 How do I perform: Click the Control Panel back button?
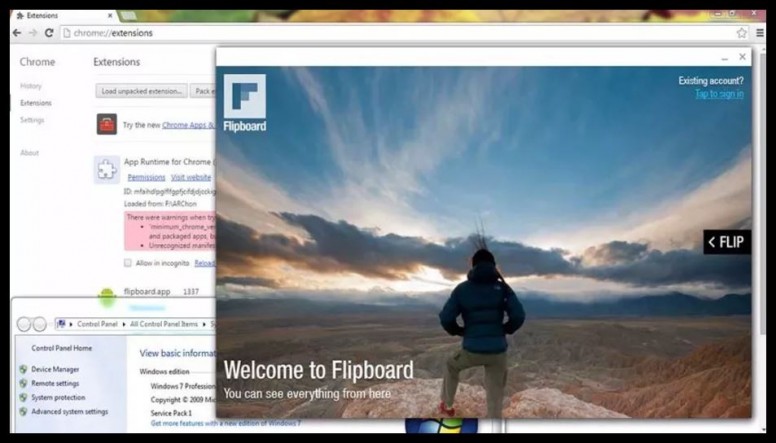pyautogui.click(x=24, y=324)
